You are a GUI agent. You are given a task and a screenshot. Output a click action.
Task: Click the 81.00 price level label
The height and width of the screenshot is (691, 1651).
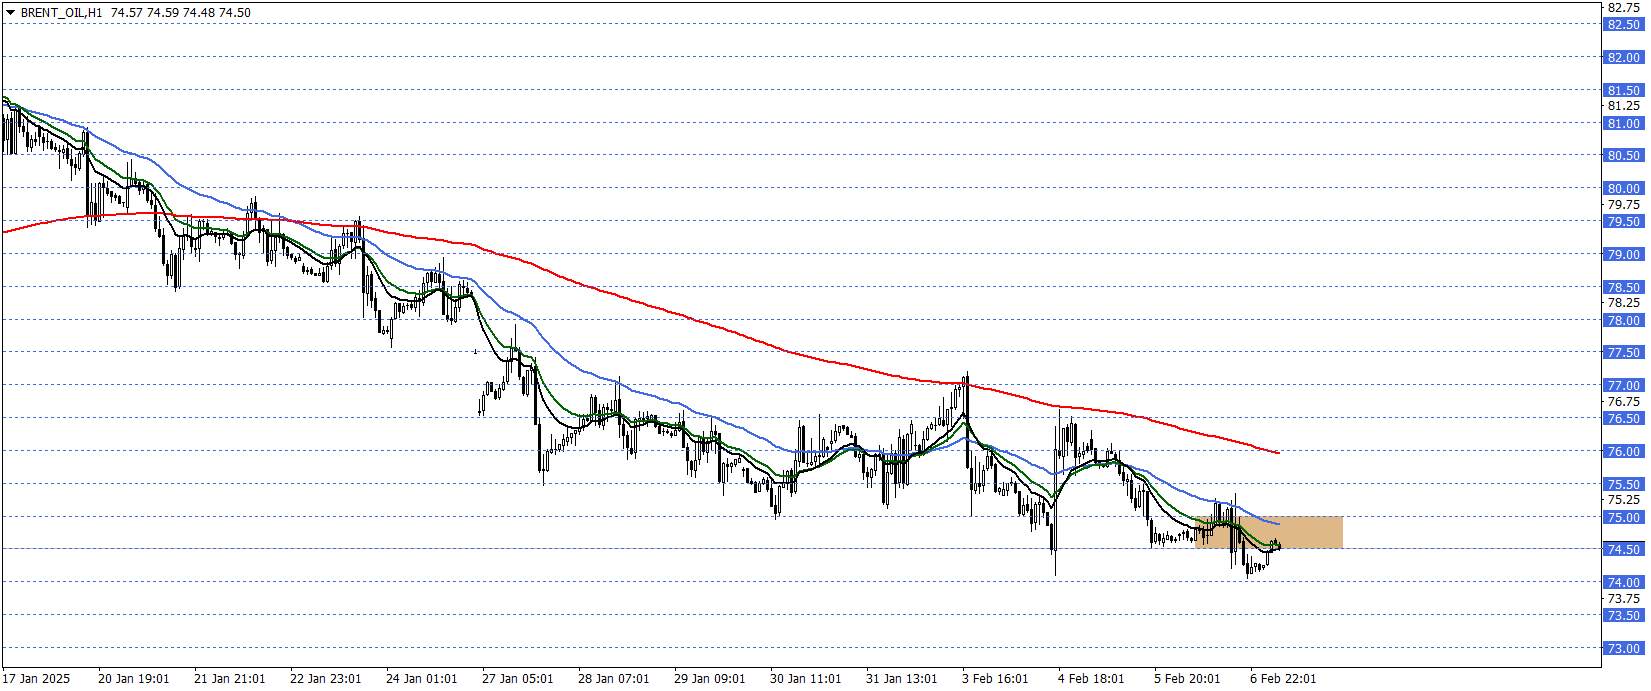pyautogui.click(x=1624, y=123)
